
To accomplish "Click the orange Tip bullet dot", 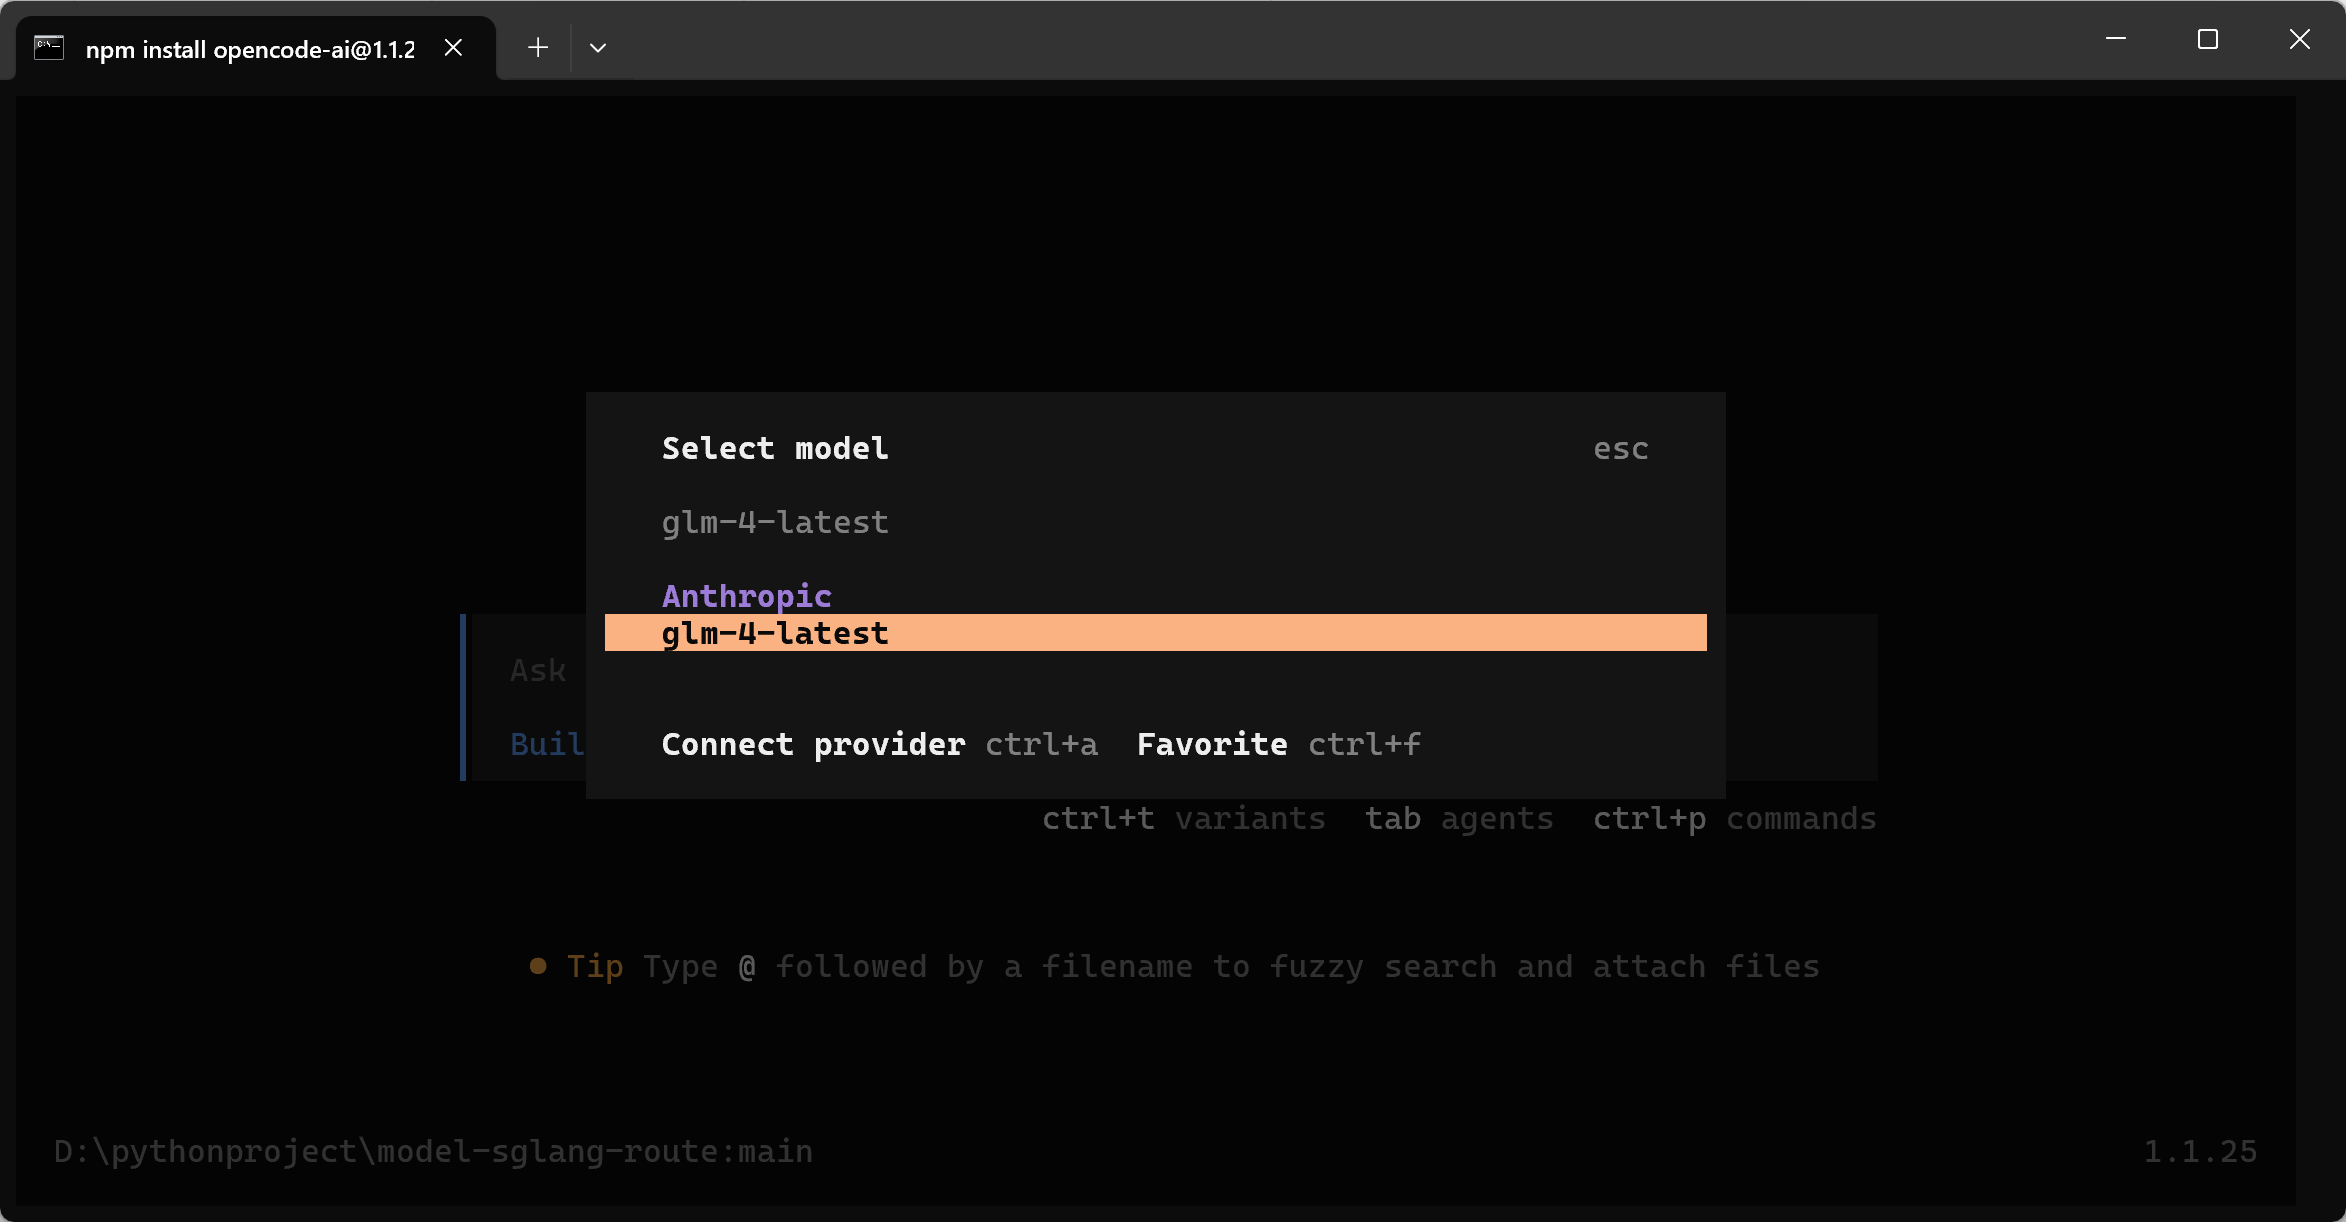I will (x=538, y=966).
